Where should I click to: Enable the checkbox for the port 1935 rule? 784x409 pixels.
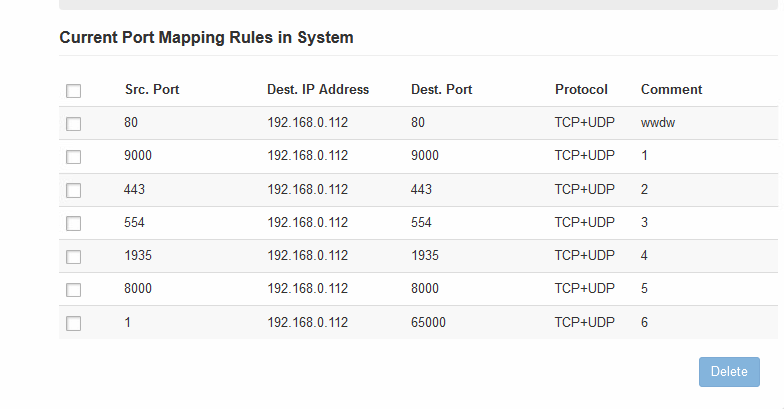(x=74, y=256)
